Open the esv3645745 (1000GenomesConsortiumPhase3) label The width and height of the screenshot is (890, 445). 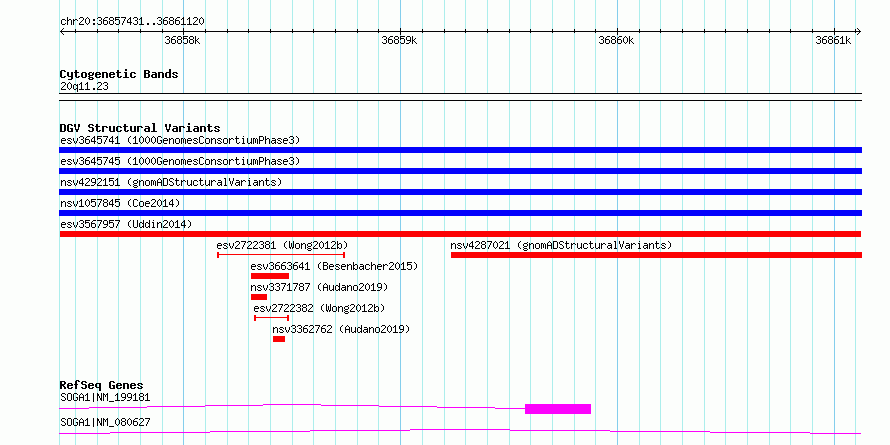coord(180,161)
